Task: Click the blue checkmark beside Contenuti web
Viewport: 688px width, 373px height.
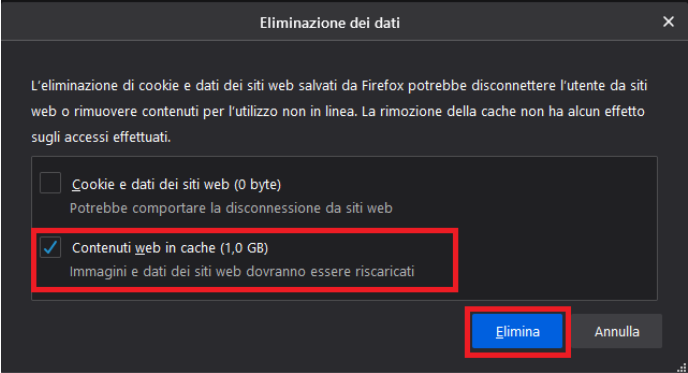Action: tap(50, 247)
